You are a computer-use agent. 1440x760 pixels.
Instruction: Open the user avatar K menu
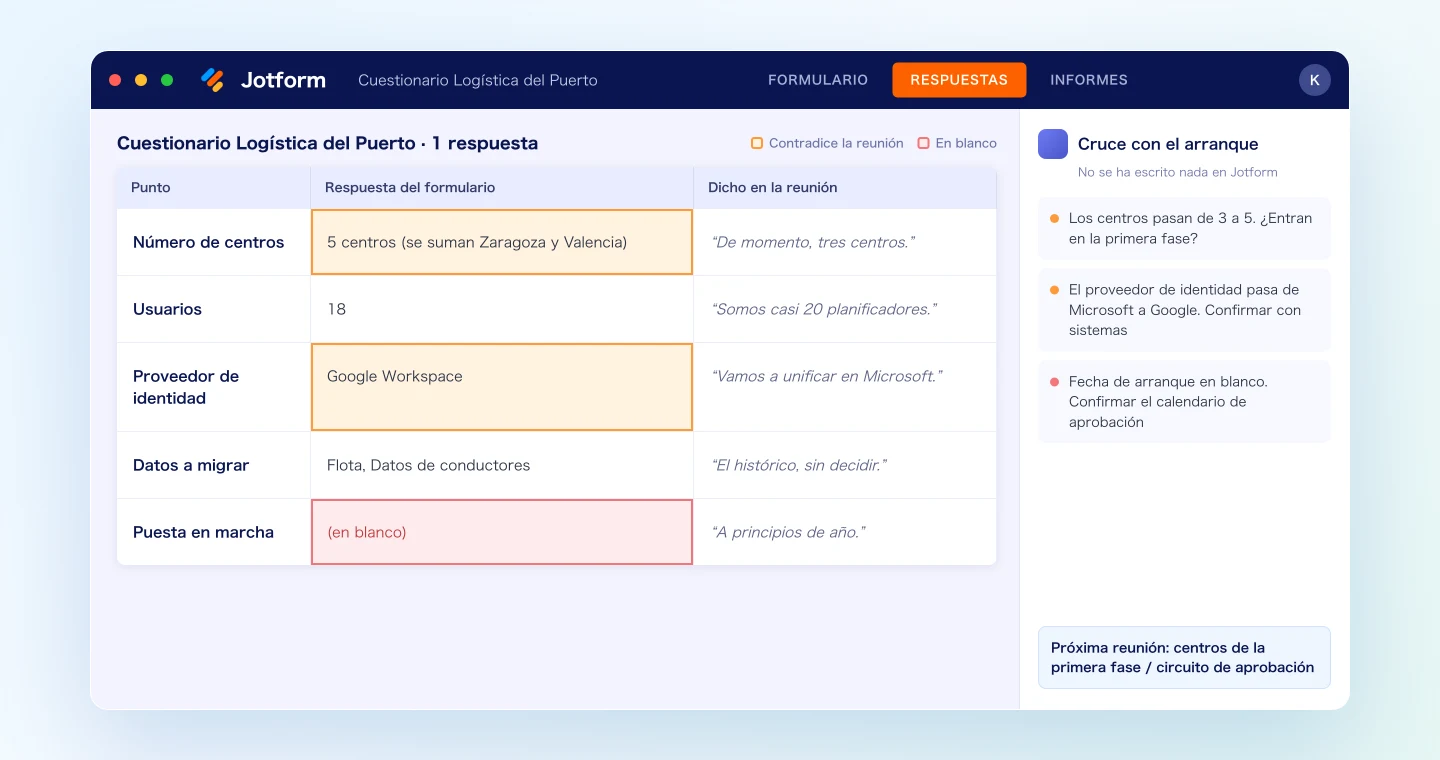click(x=1315, y=80)
